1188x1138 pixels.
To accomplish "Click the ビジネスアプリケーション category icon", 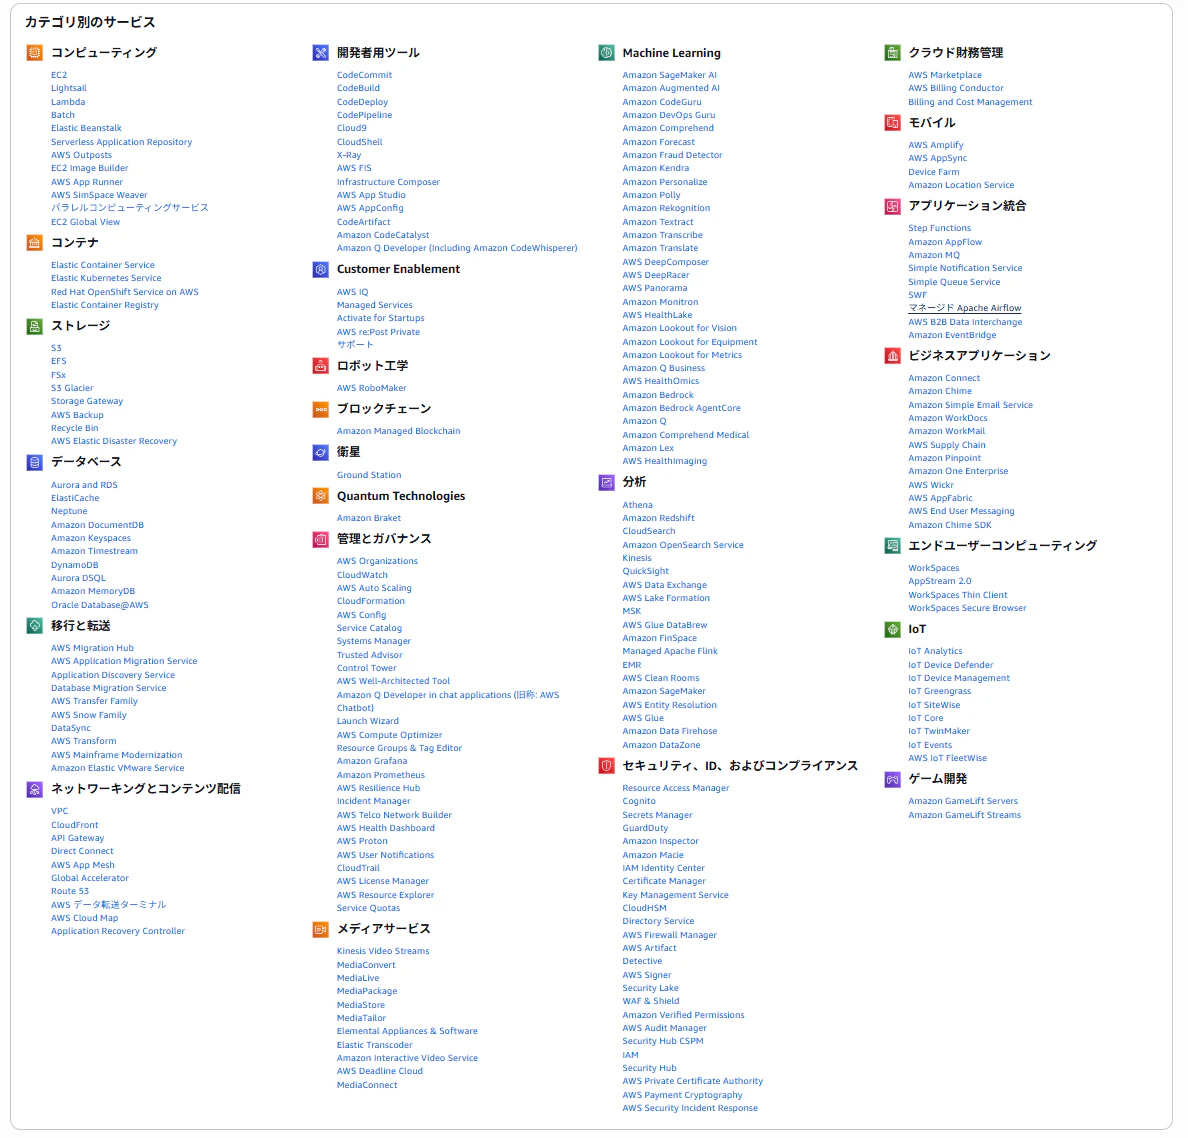I will click(x=893, y=355).
